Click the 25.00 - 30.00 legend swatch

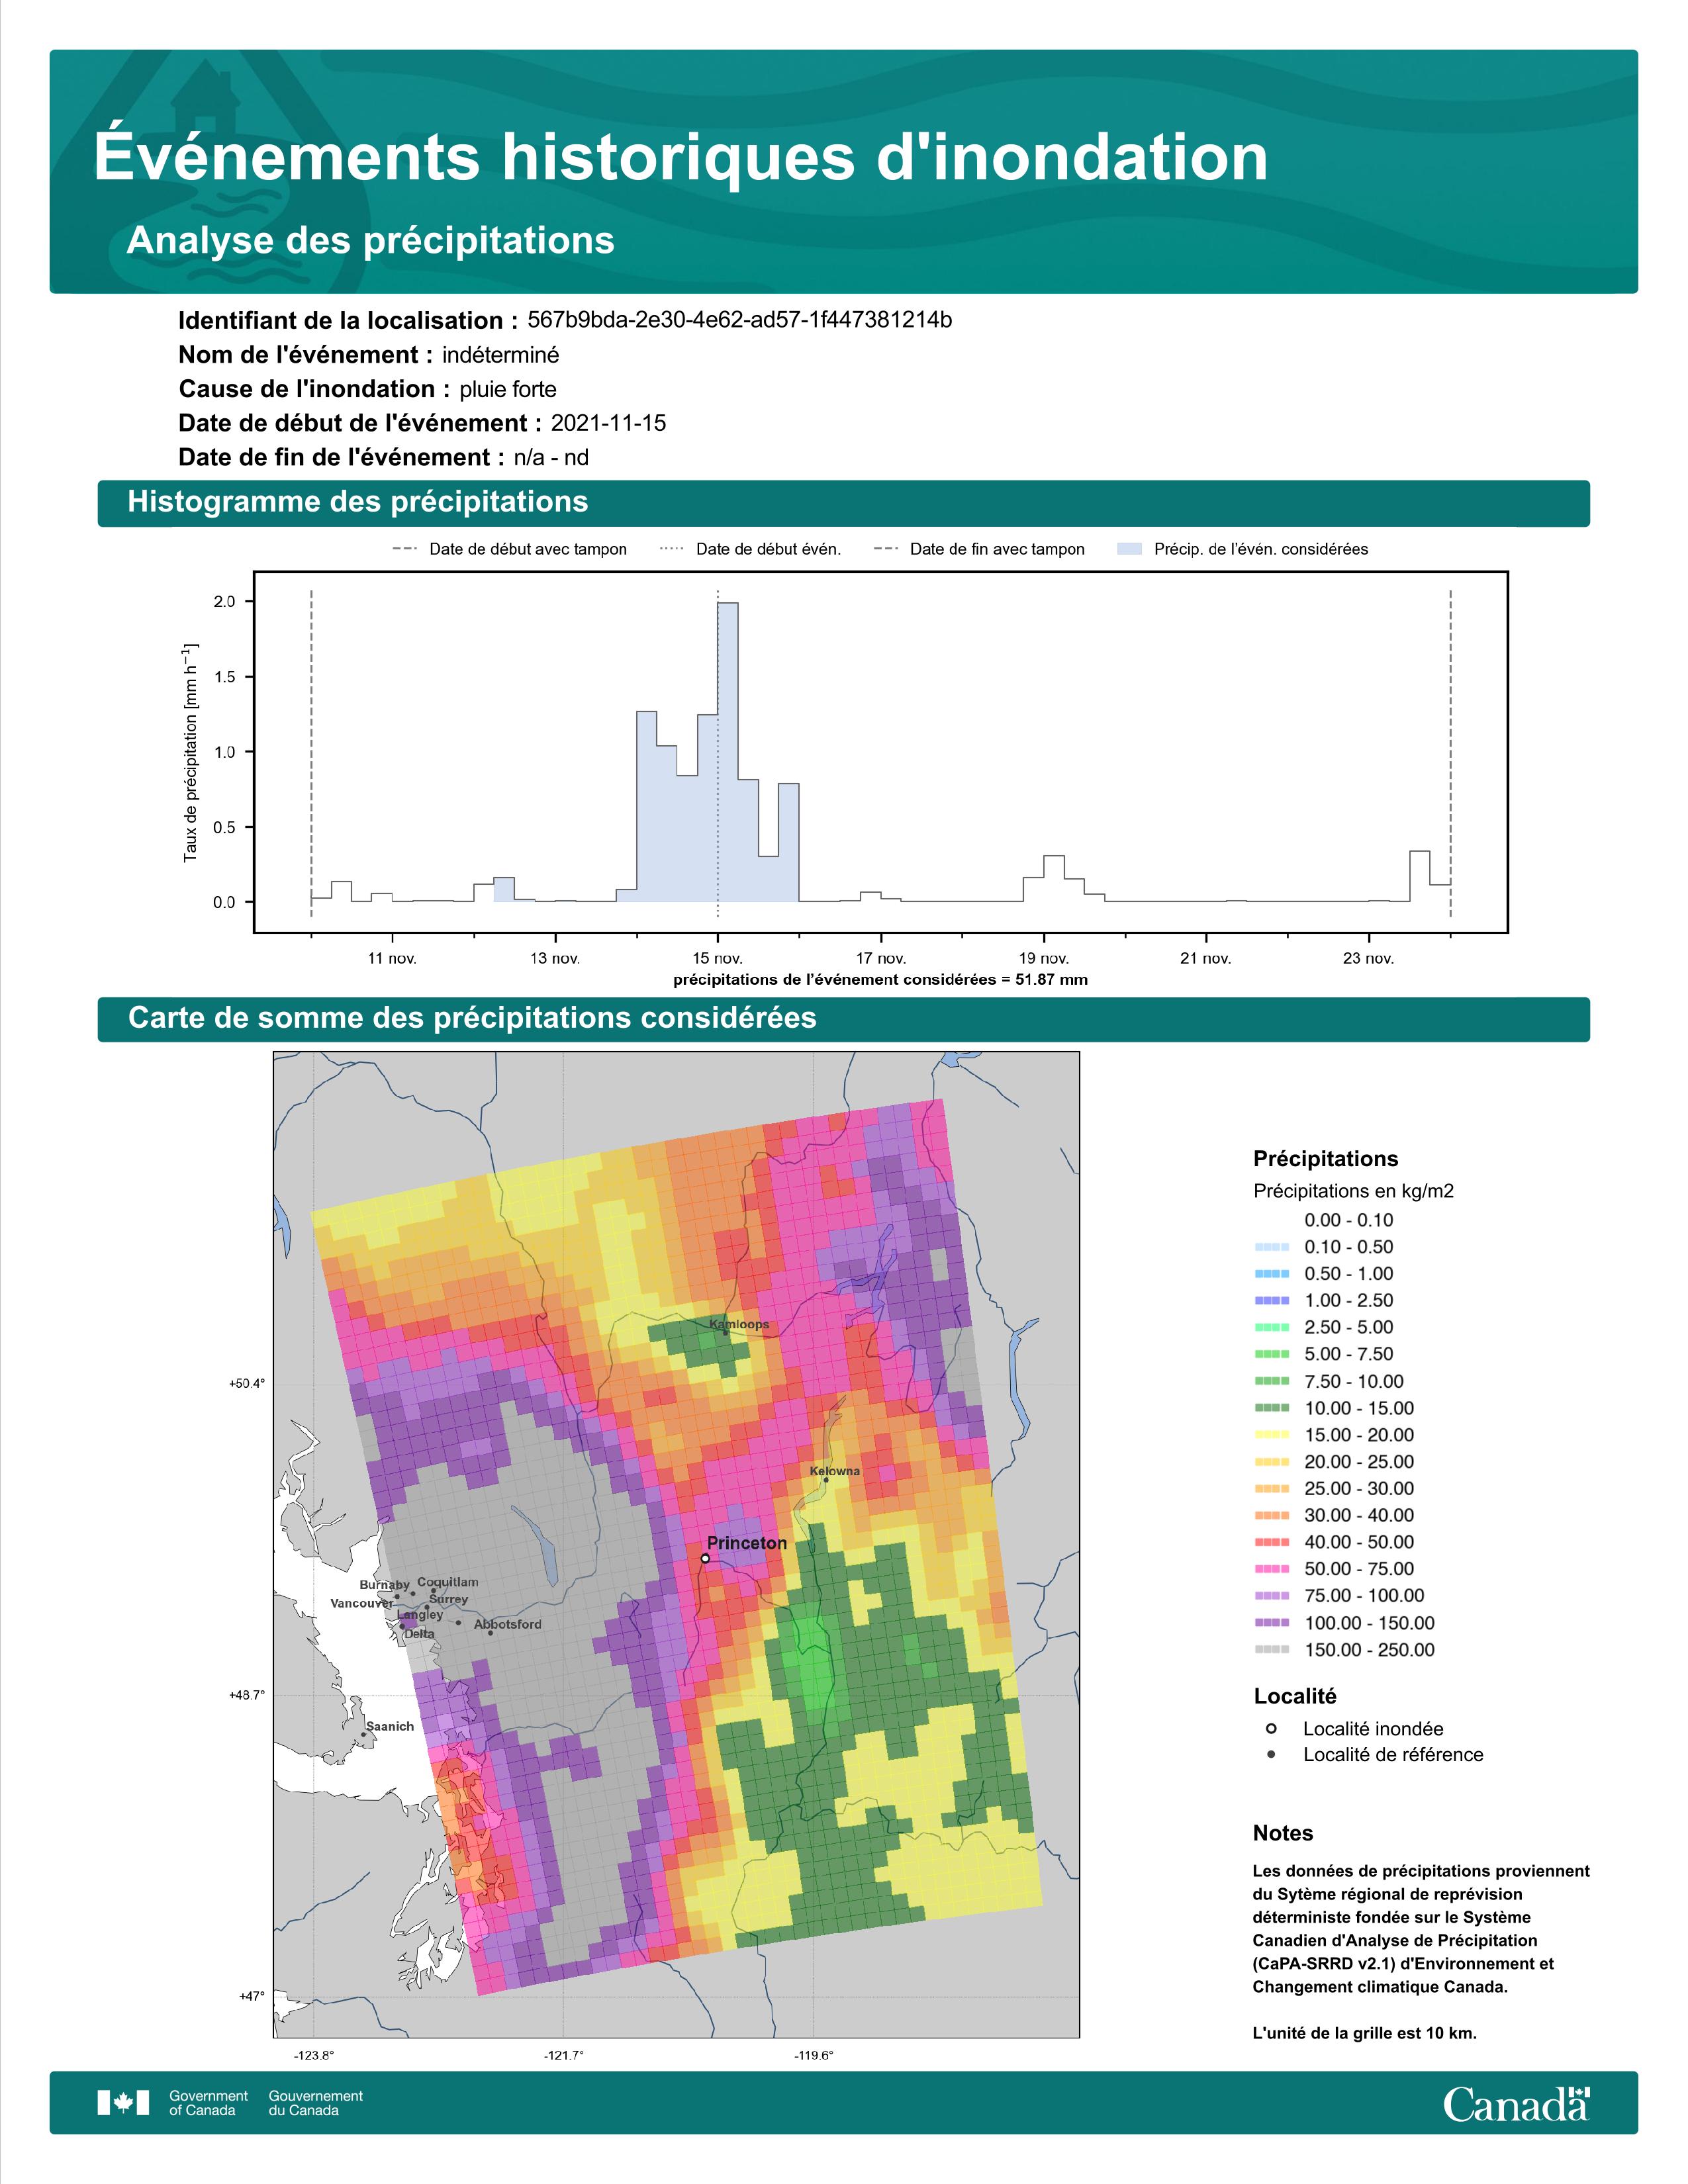point(1271,1489)
